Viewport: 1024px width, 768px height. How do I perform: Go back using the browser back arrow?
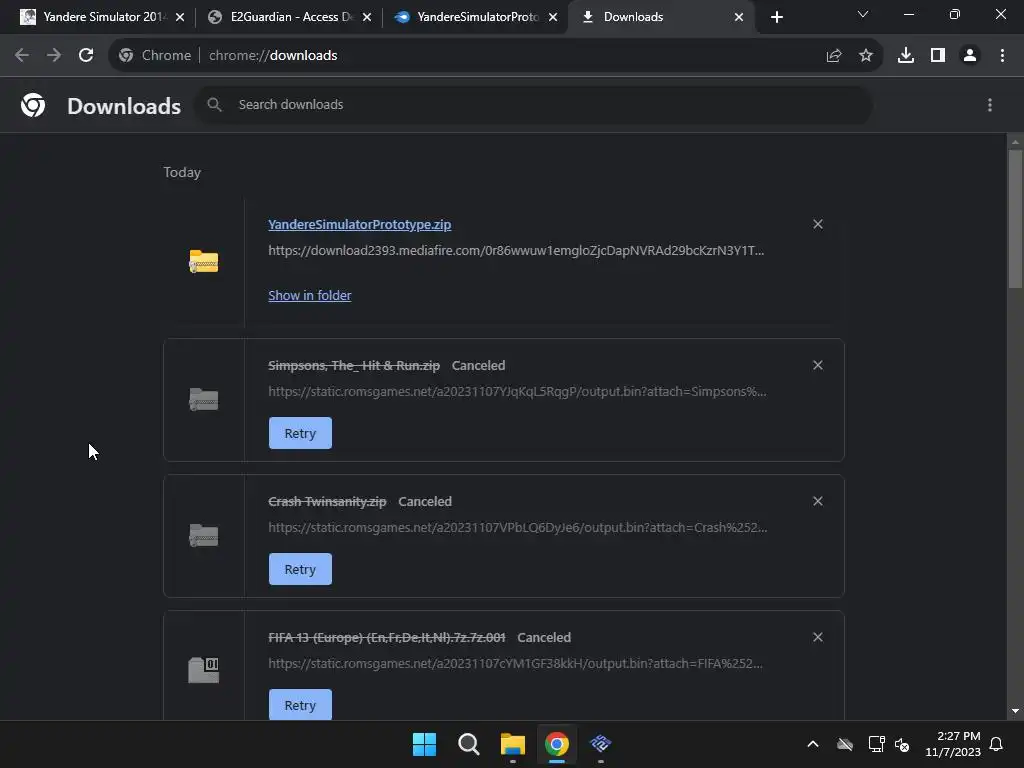[x=22, y=56]
